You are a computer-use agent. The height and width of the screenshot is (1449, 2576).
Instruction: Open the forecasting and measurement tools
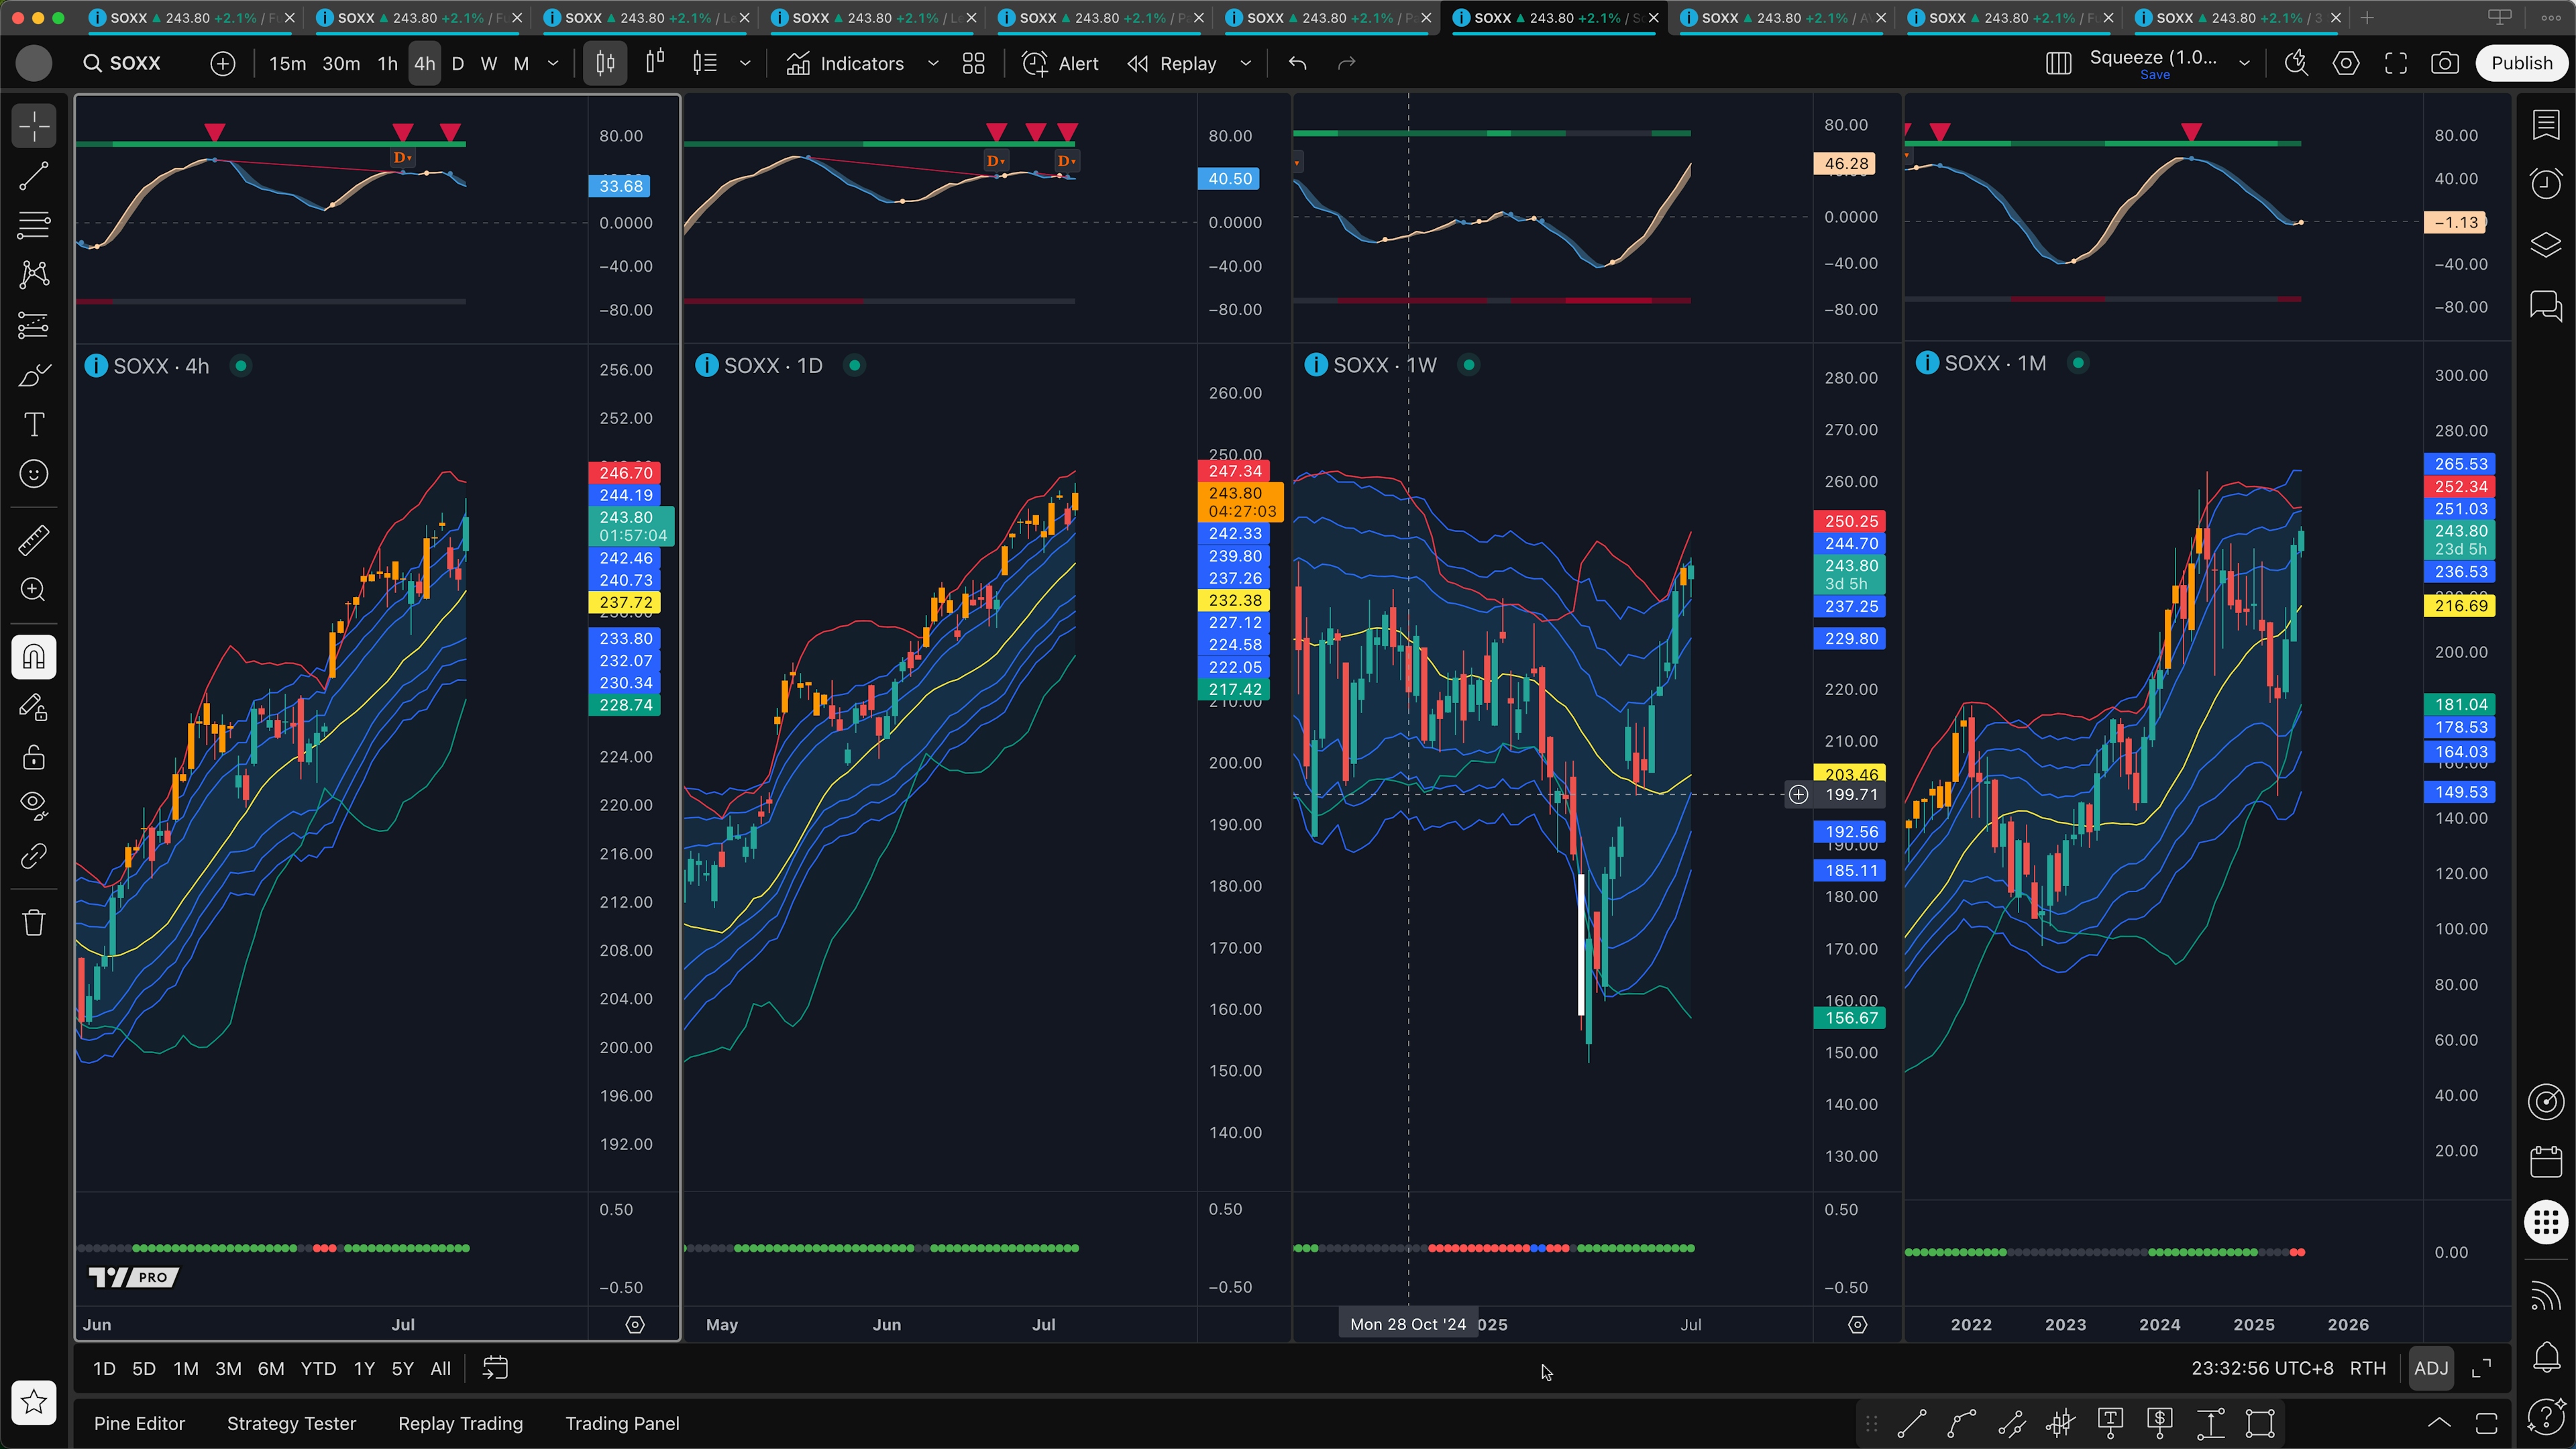34,325
